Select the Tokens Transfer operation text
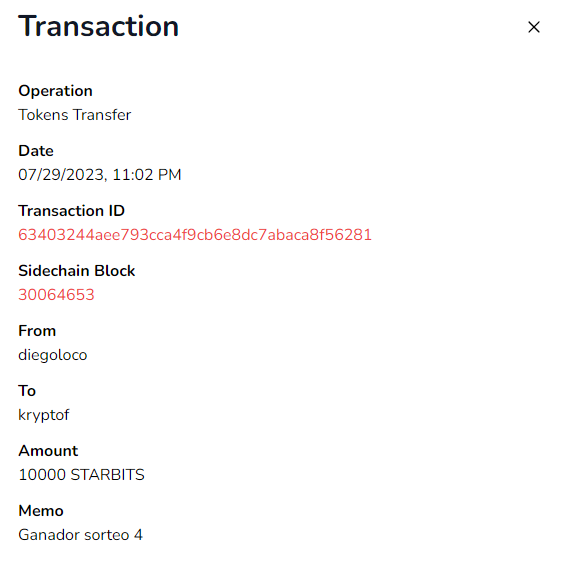Image resolution: width=562 pixels, height=572 pixels. (74, 115)
